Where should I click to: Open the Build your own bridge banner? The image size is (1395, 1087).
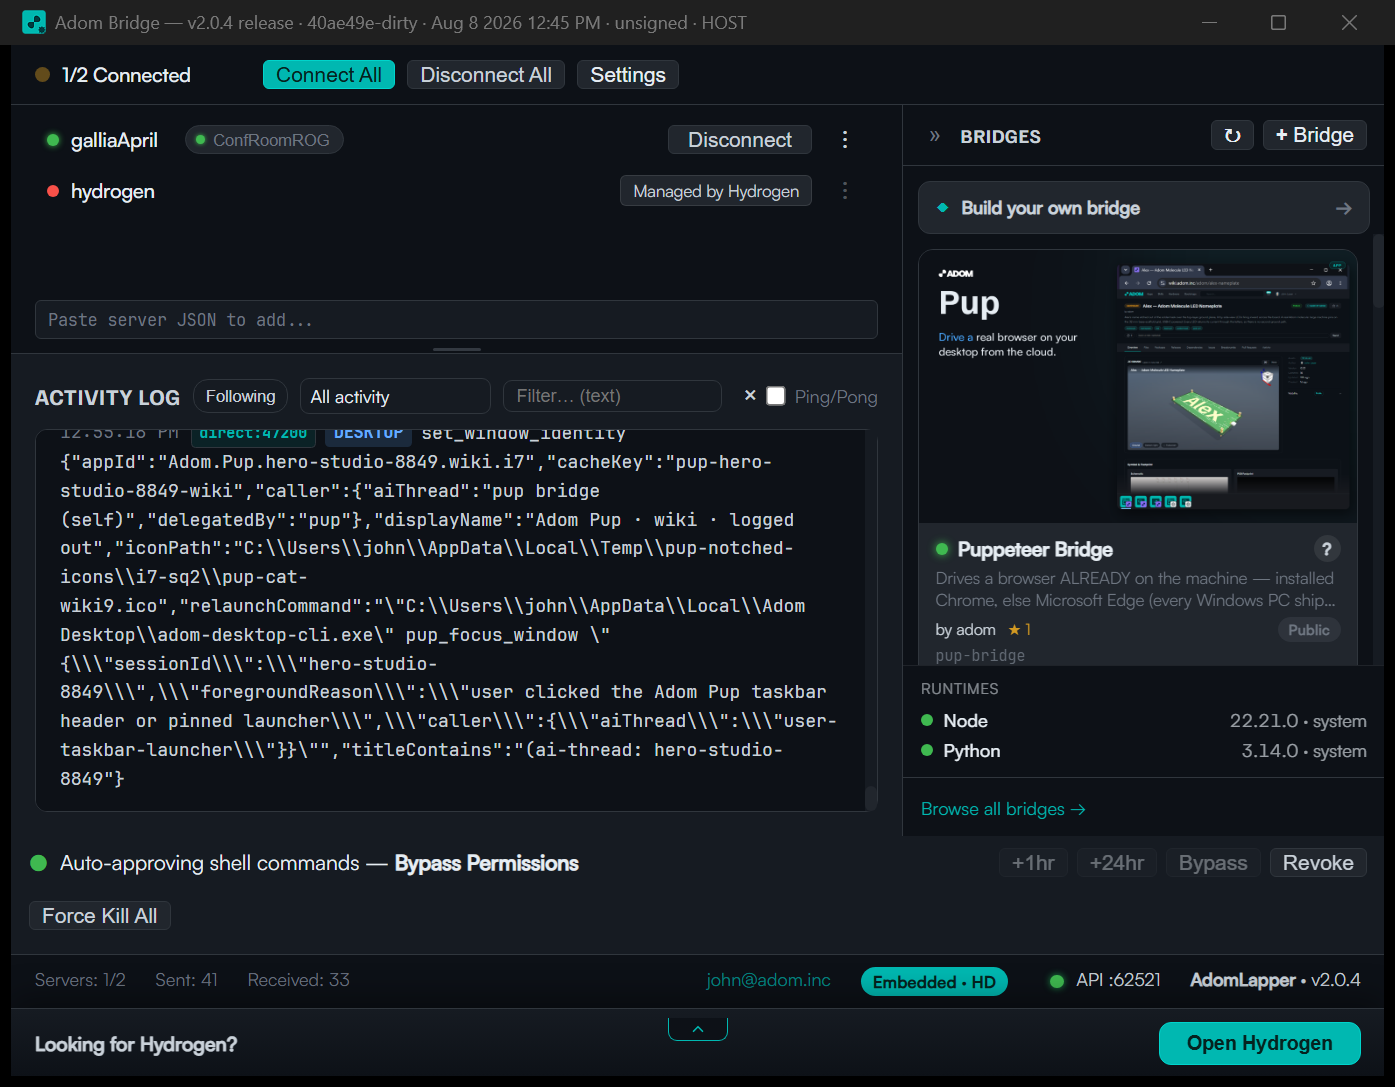1144,208
